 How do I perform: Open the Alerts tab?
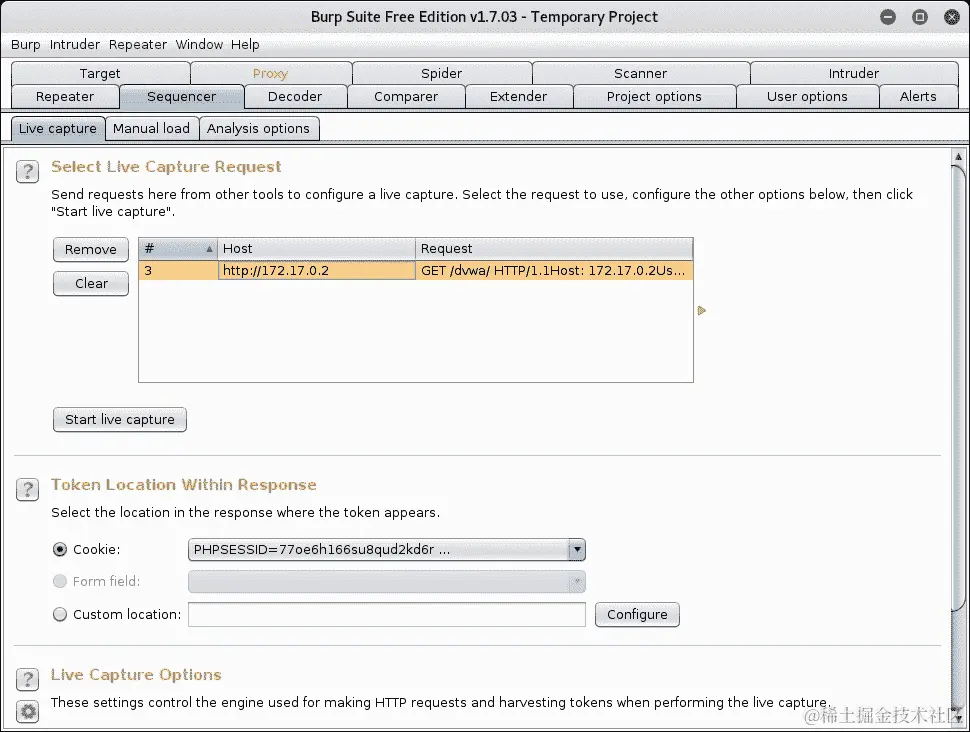pyautogui.click(x=918, y=97)
